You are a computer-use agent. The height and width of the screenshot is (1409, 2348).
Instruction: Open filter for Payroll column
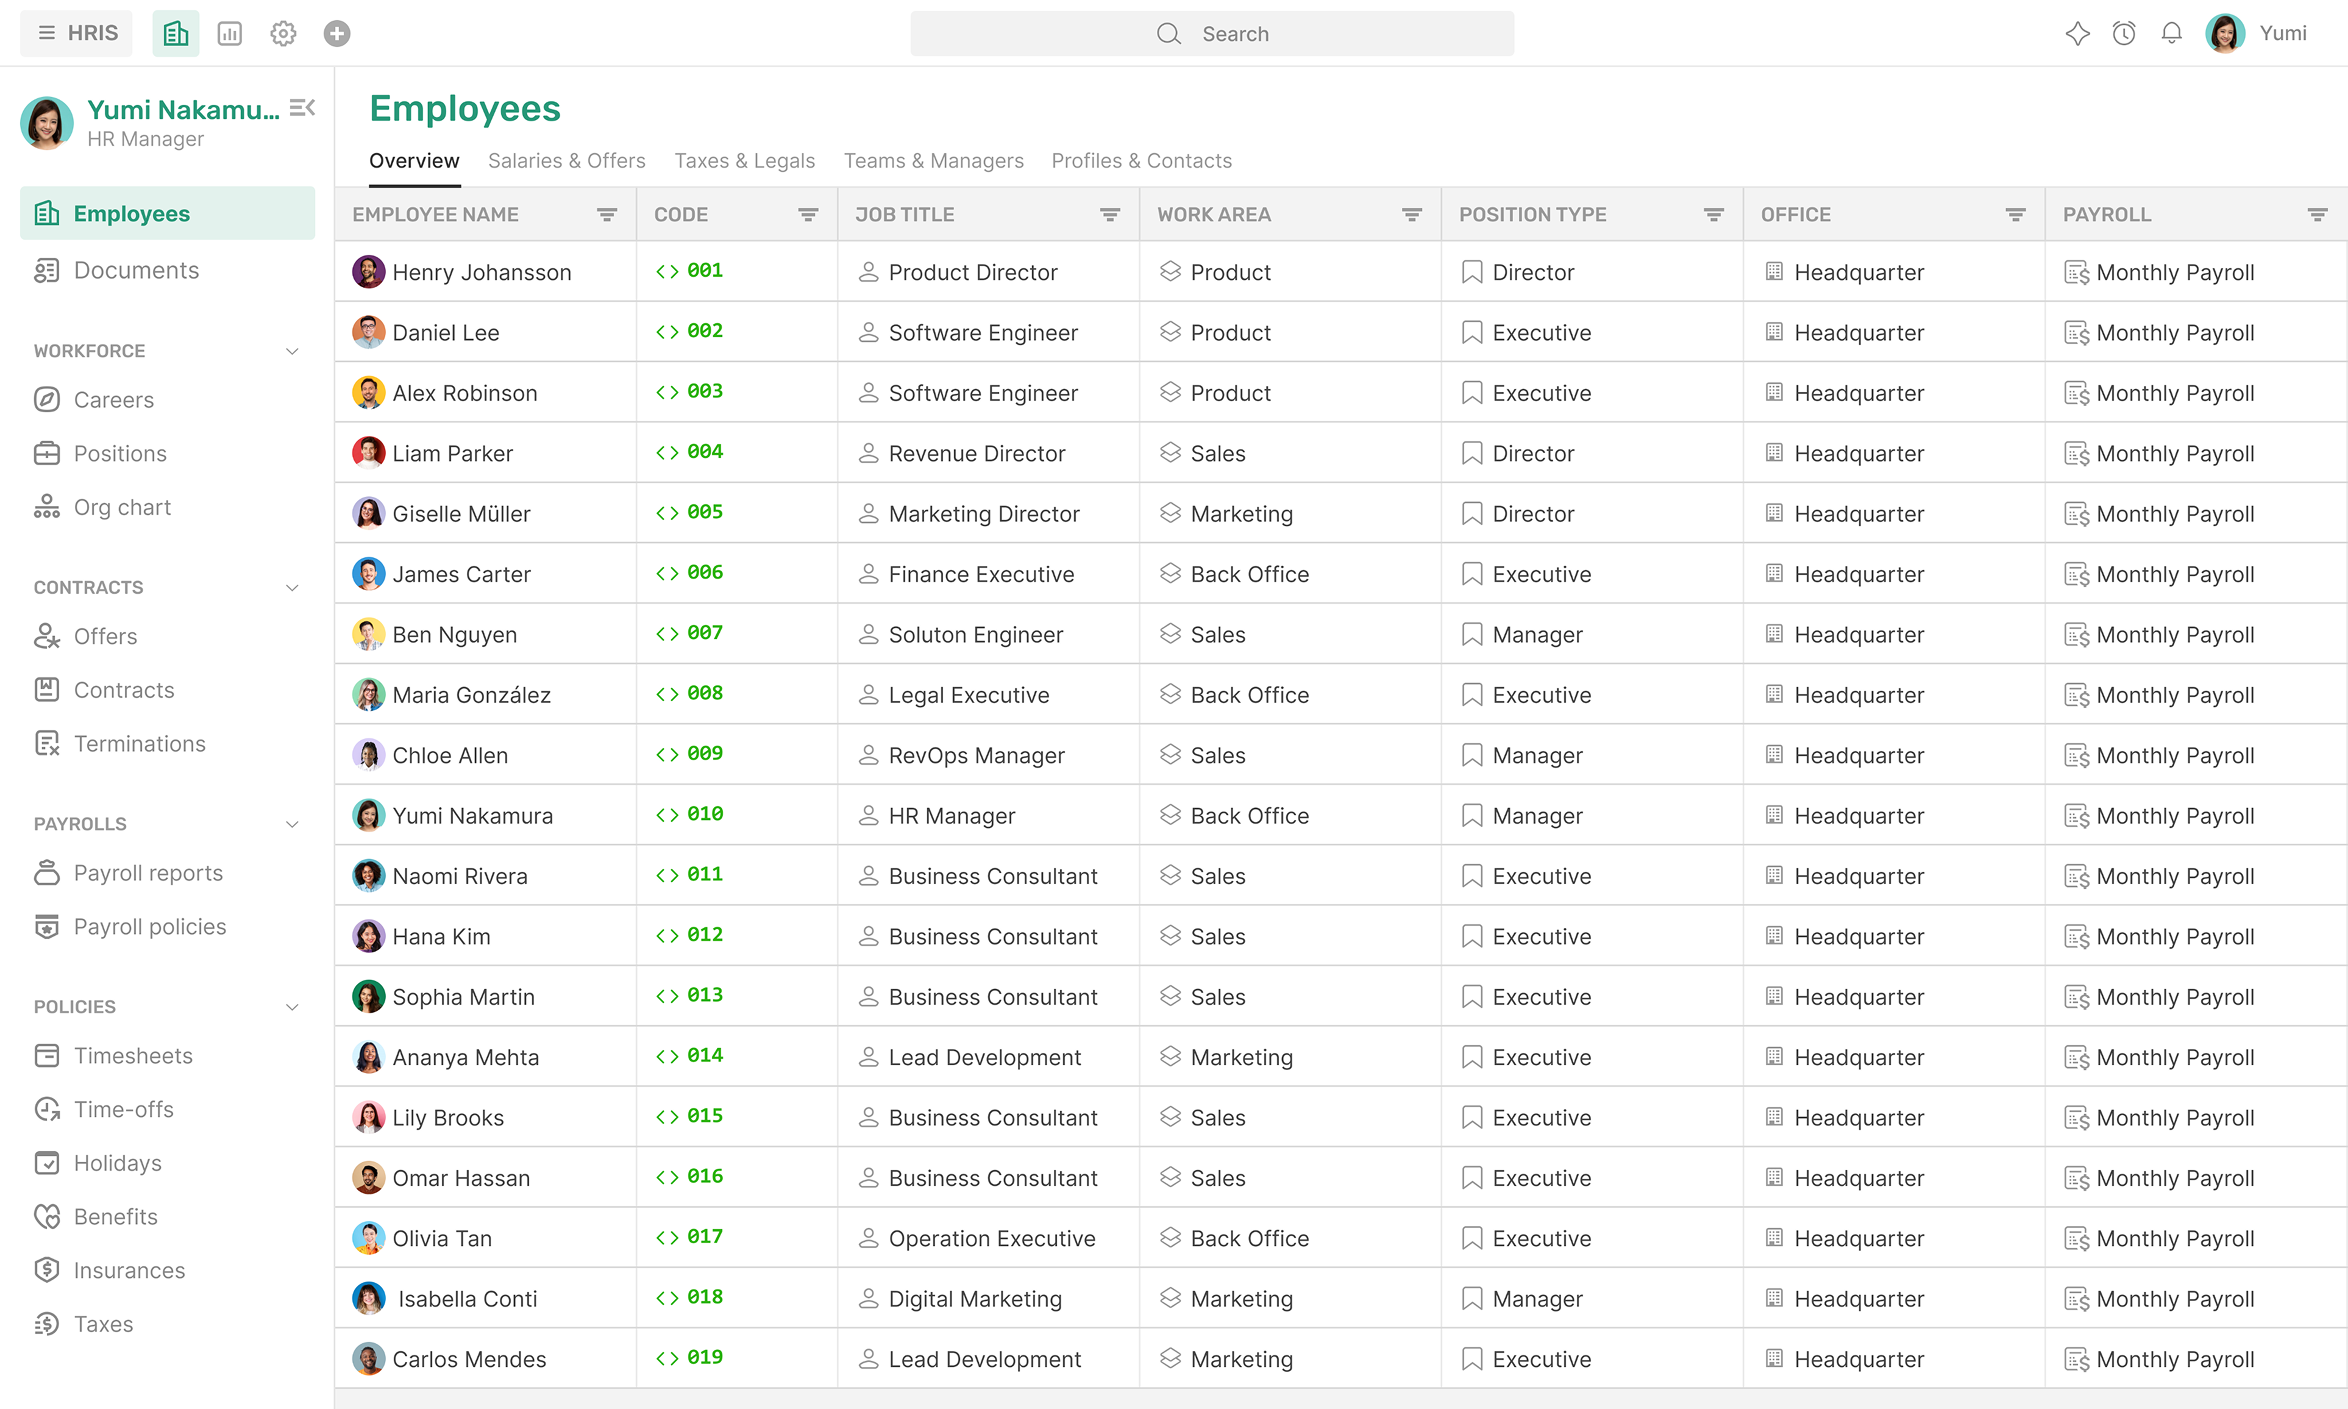[x=2317, y=215]
